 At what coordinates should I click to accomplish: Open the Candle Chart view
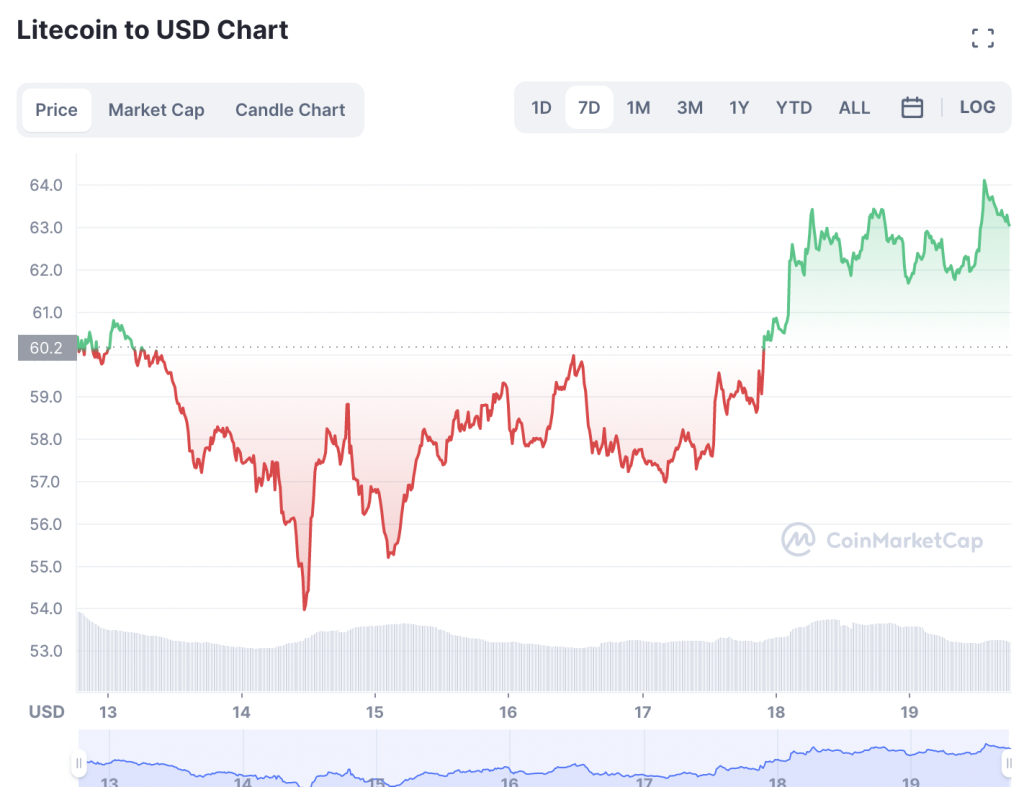coord(290,110)
